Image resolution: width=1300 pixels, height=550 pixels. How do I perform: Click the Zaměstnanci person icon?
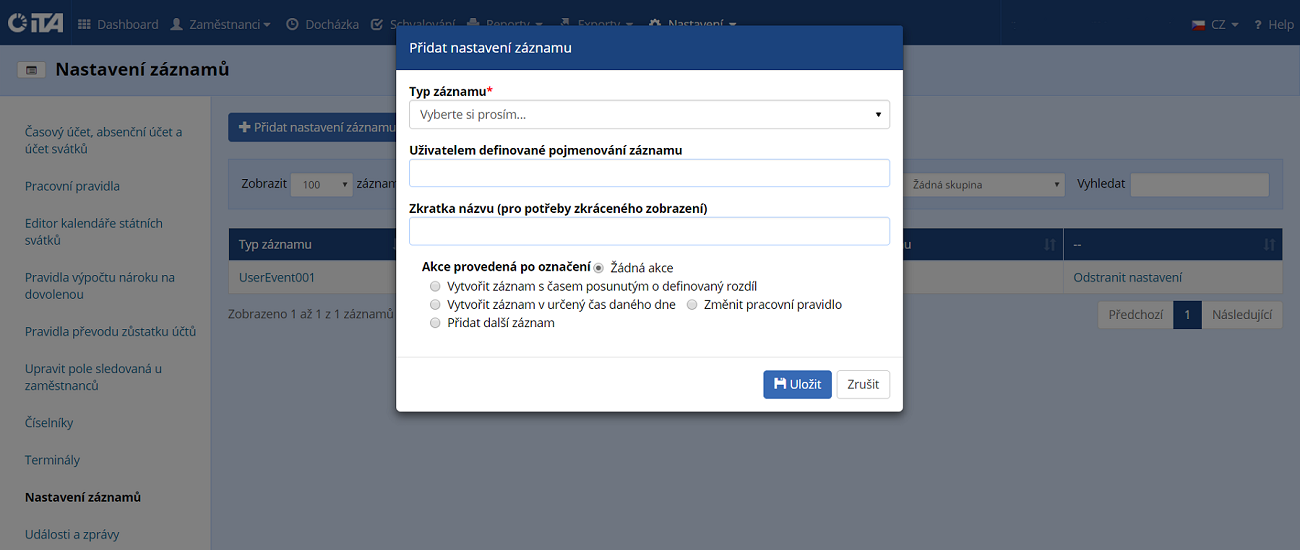177,24
